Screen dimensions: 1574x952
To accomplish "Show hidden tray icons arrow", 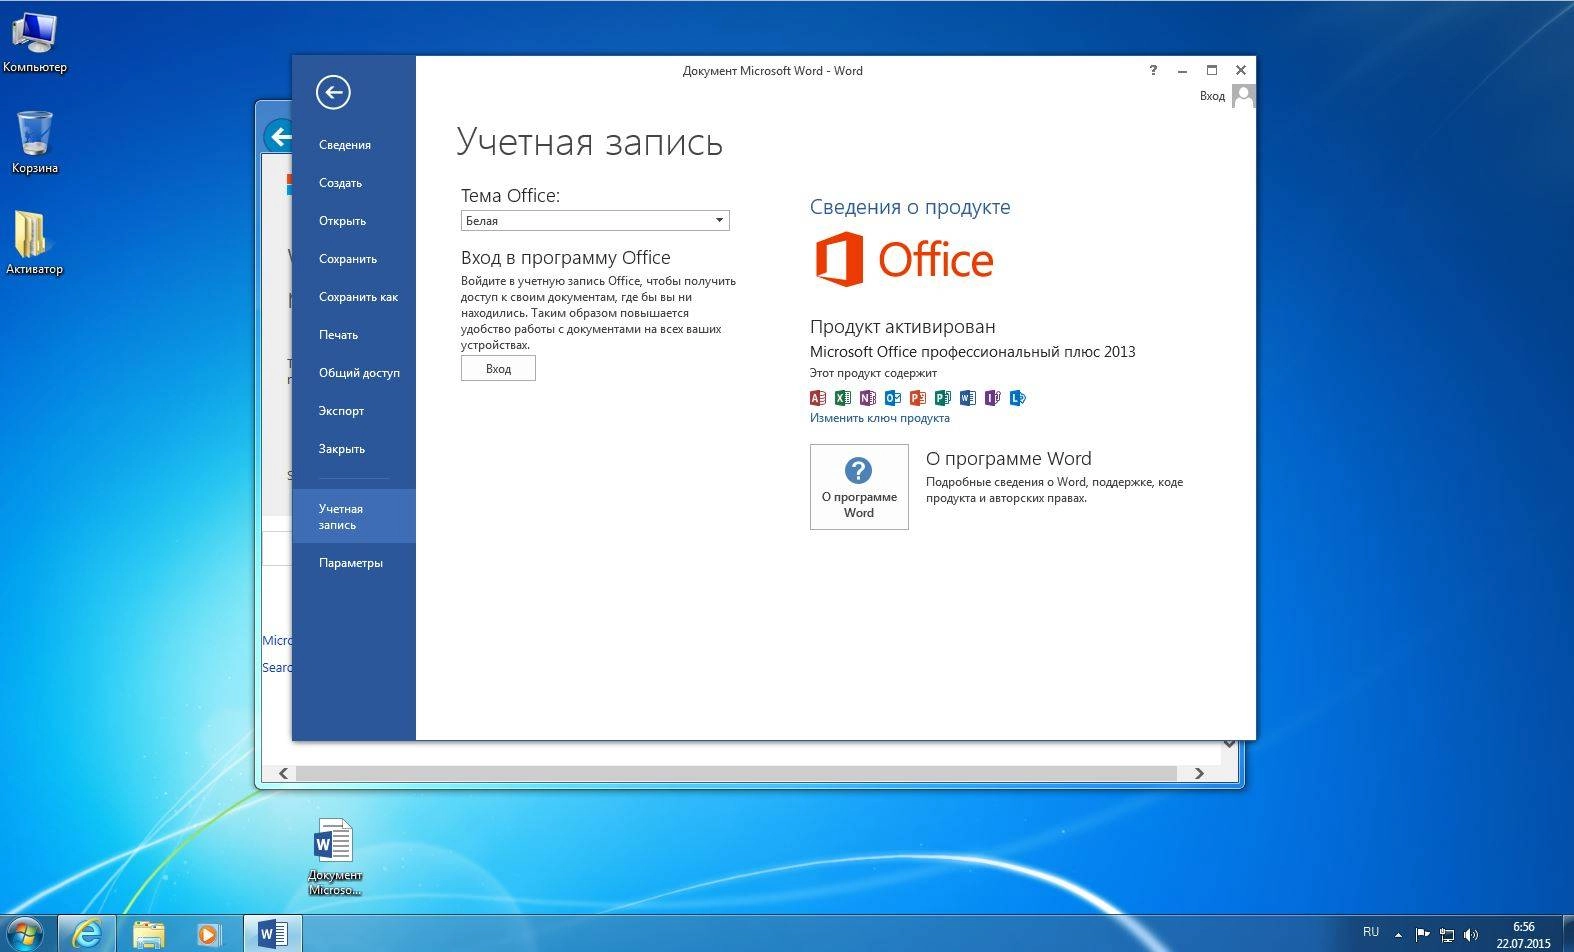I will click(1398, 935).
